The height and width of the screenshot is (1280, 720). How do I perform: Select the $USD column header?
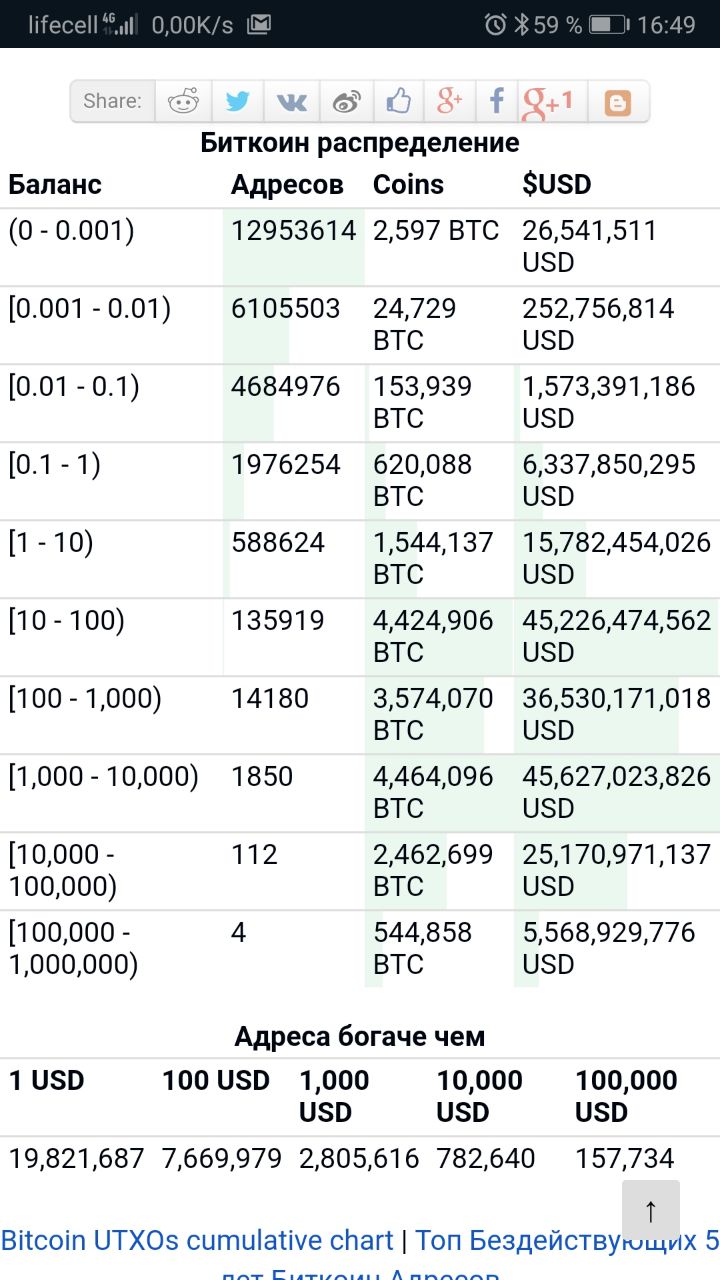pos(557,185)
